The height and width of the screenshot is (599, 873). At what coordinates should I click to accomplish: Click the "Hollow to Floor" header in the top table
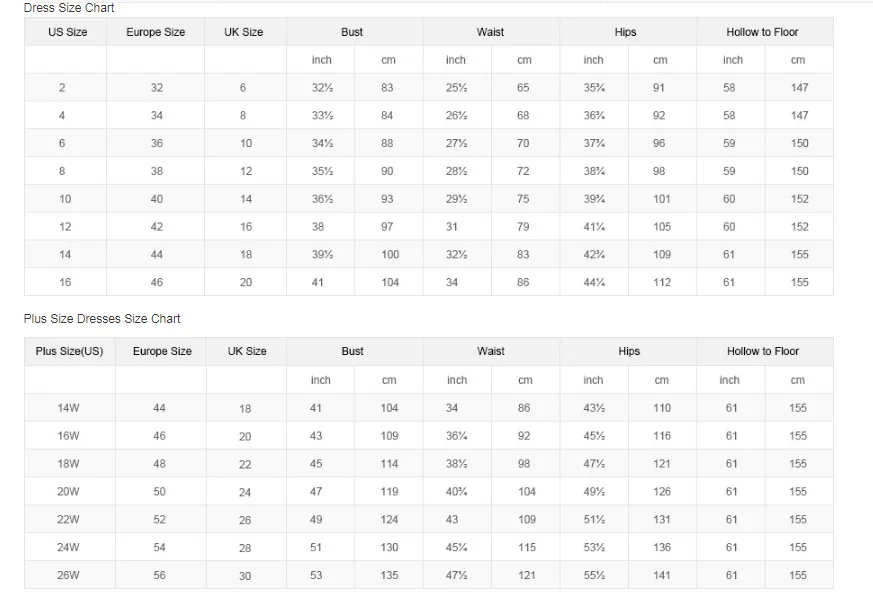[x=762, y=32]
